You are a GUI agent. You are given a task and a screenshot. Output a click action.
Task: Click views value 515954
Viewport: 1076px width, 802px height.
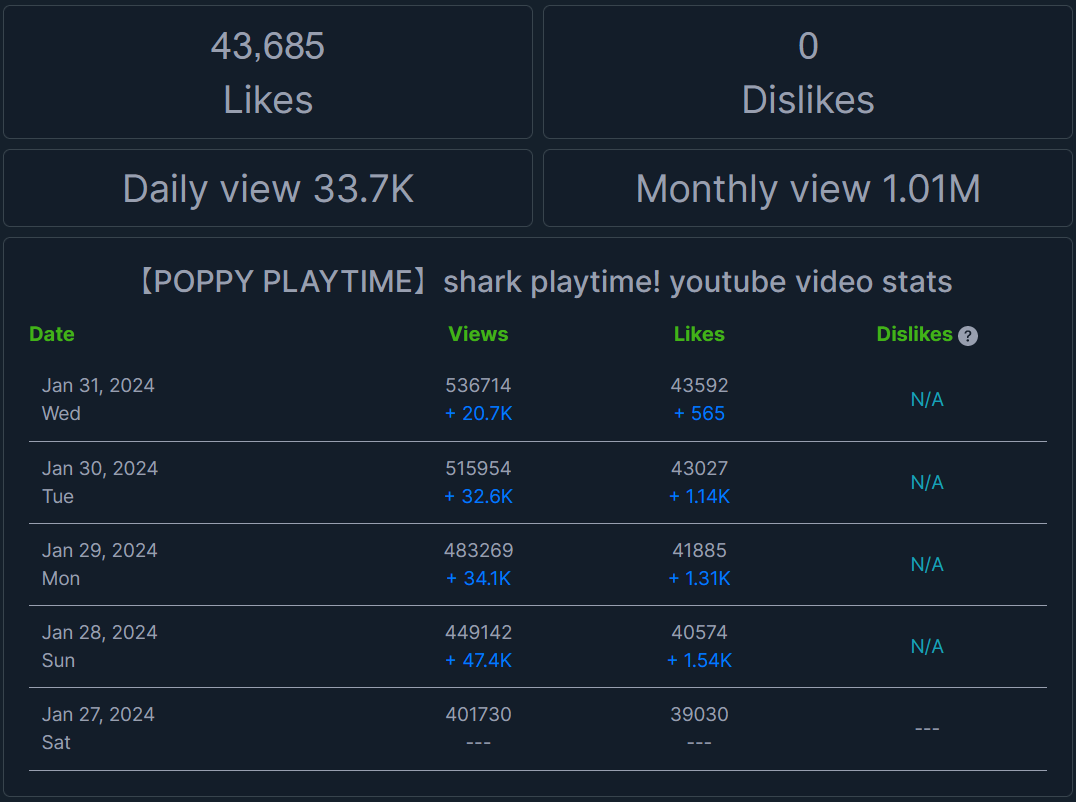pos(478,469)
